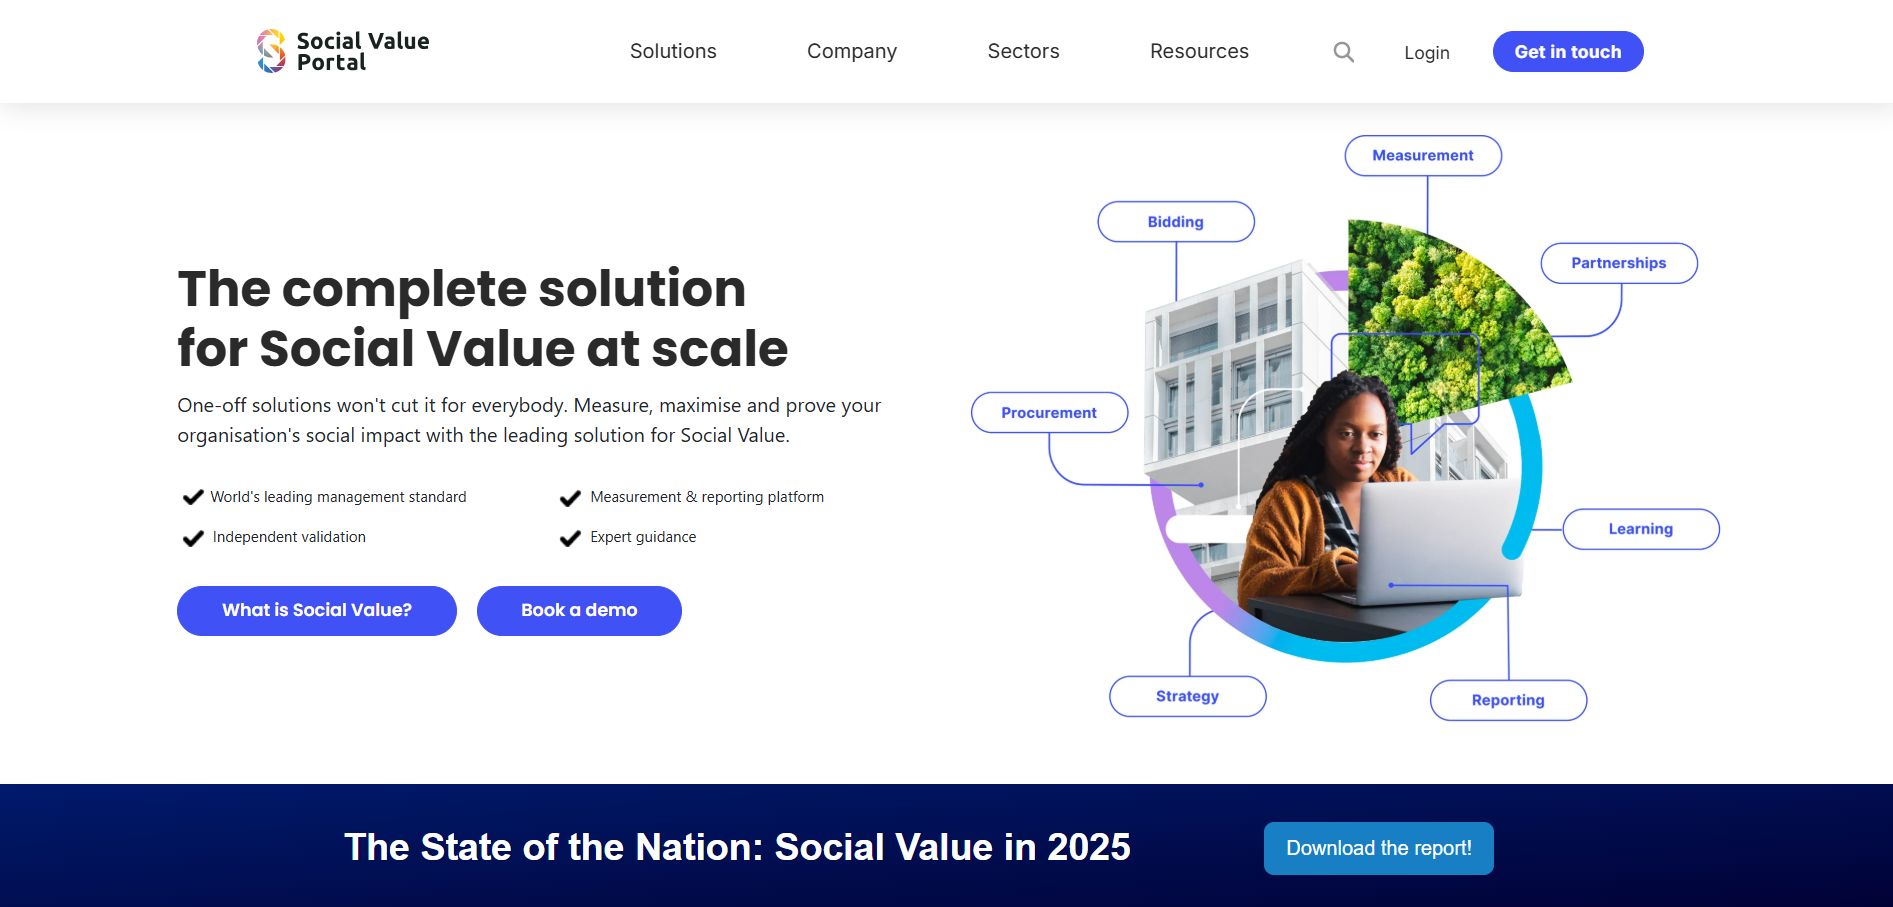Click the Strategy bubble in the diagram
Viewport: 1893px width, 907px height.
tap(1187, 696)
